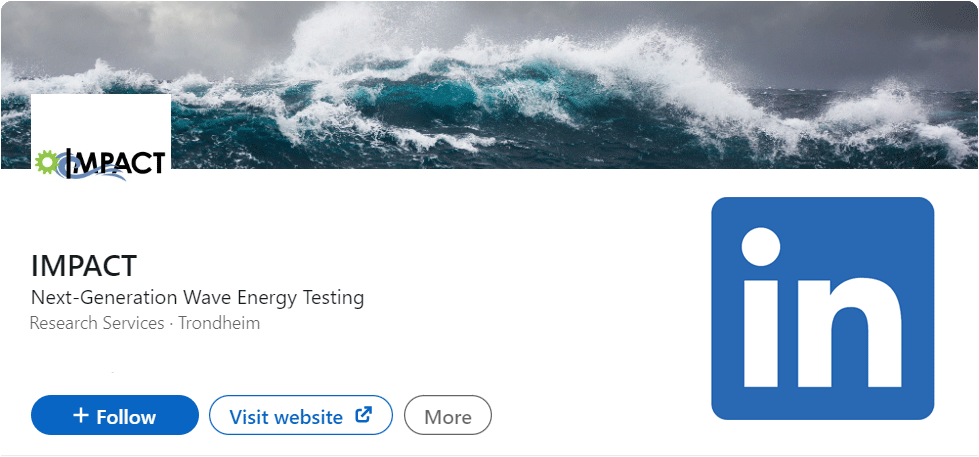Open the ocean wave cover banner
Image resolution: width=979 pixels, height=457 pixels.
[490, 85]
